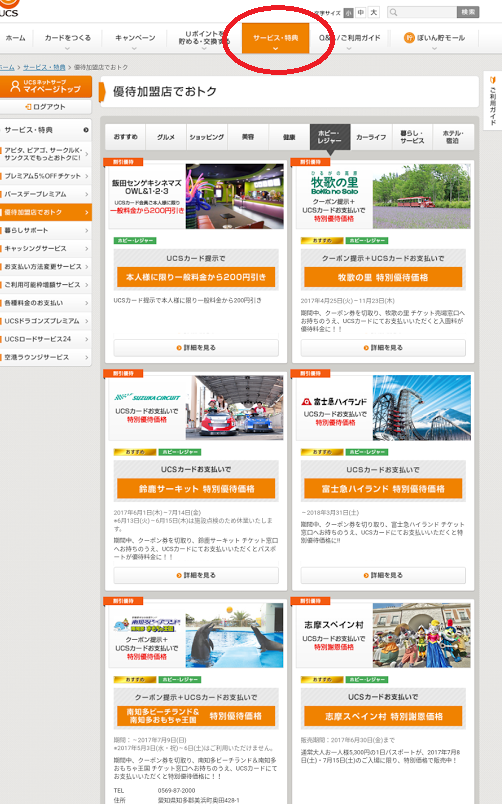The width and height of the screenshot is (502, 804).
Task: Click the cinema lobby photo thumbnail
Action: point(234,196)
